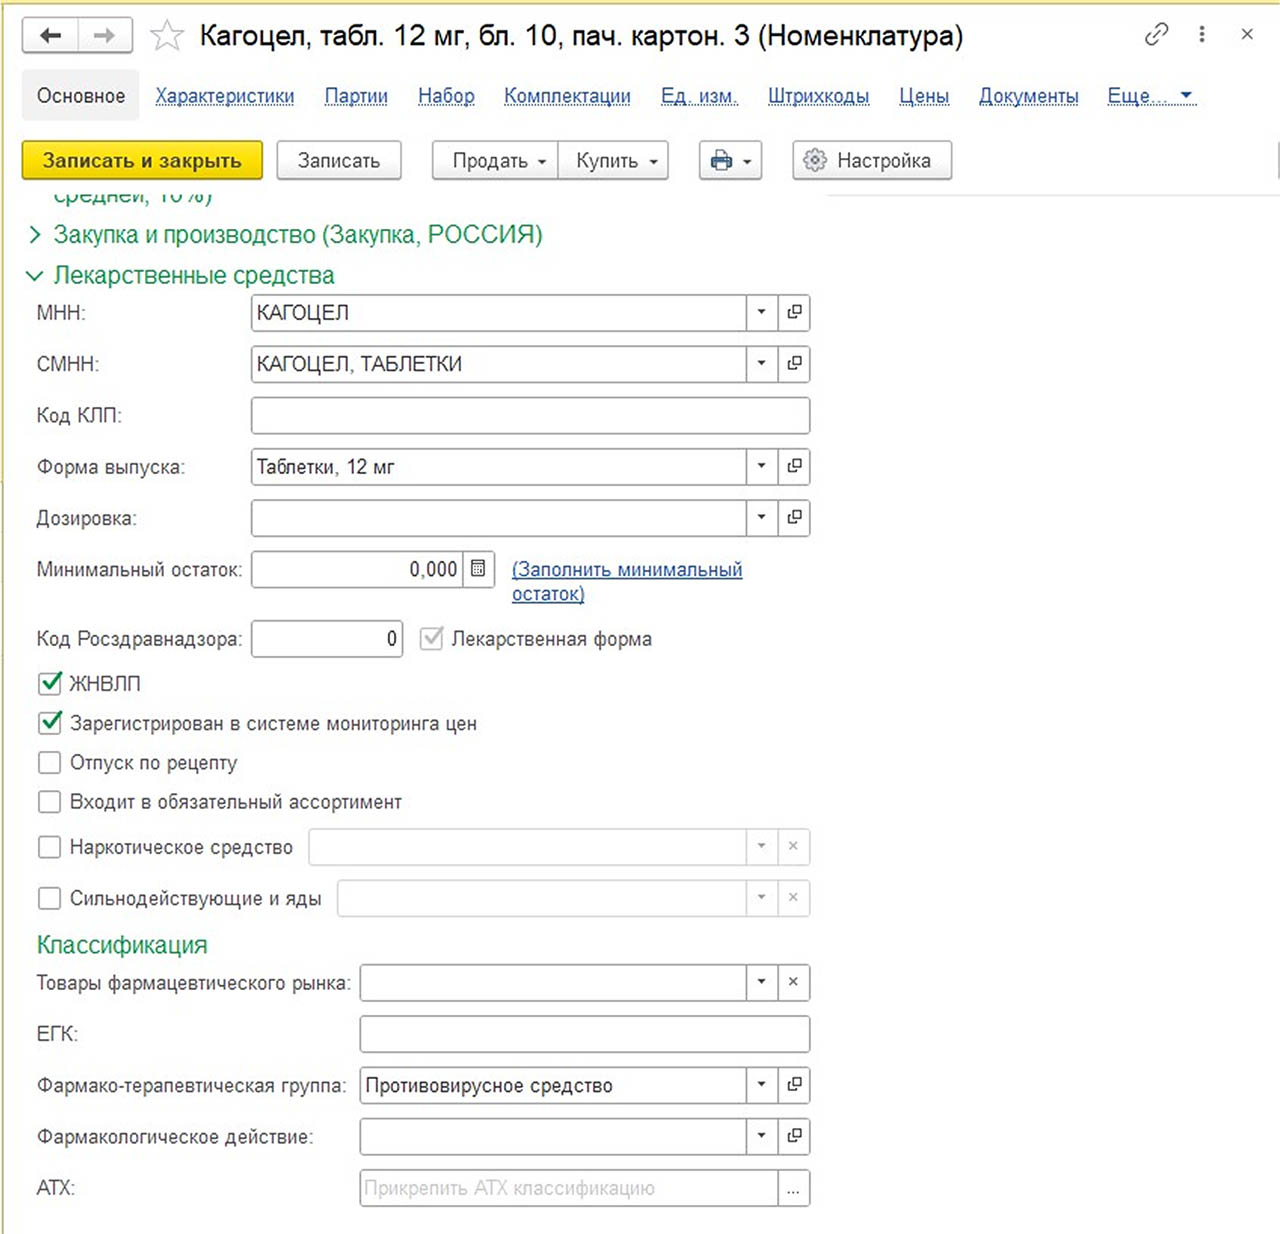The height and width of the screenshot is (1234, 1280).
Task: Open the Еще menu
Action: pyautogui.click(x=1151, y=96)
